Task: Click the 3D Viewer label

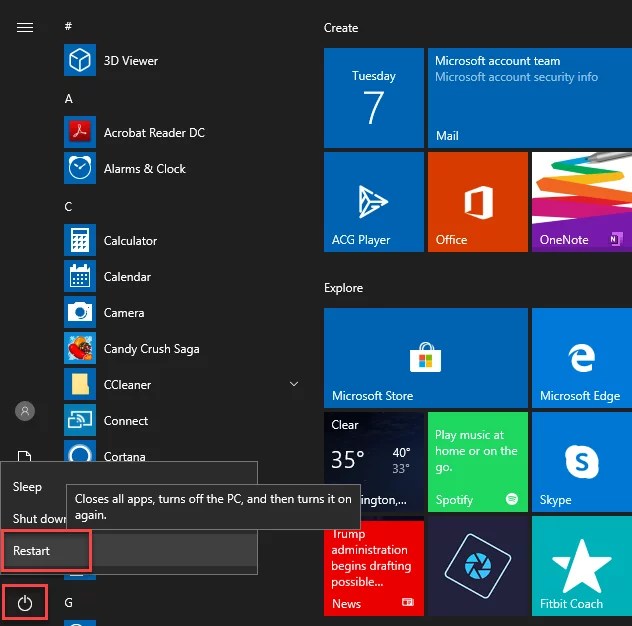Action: 131,60
